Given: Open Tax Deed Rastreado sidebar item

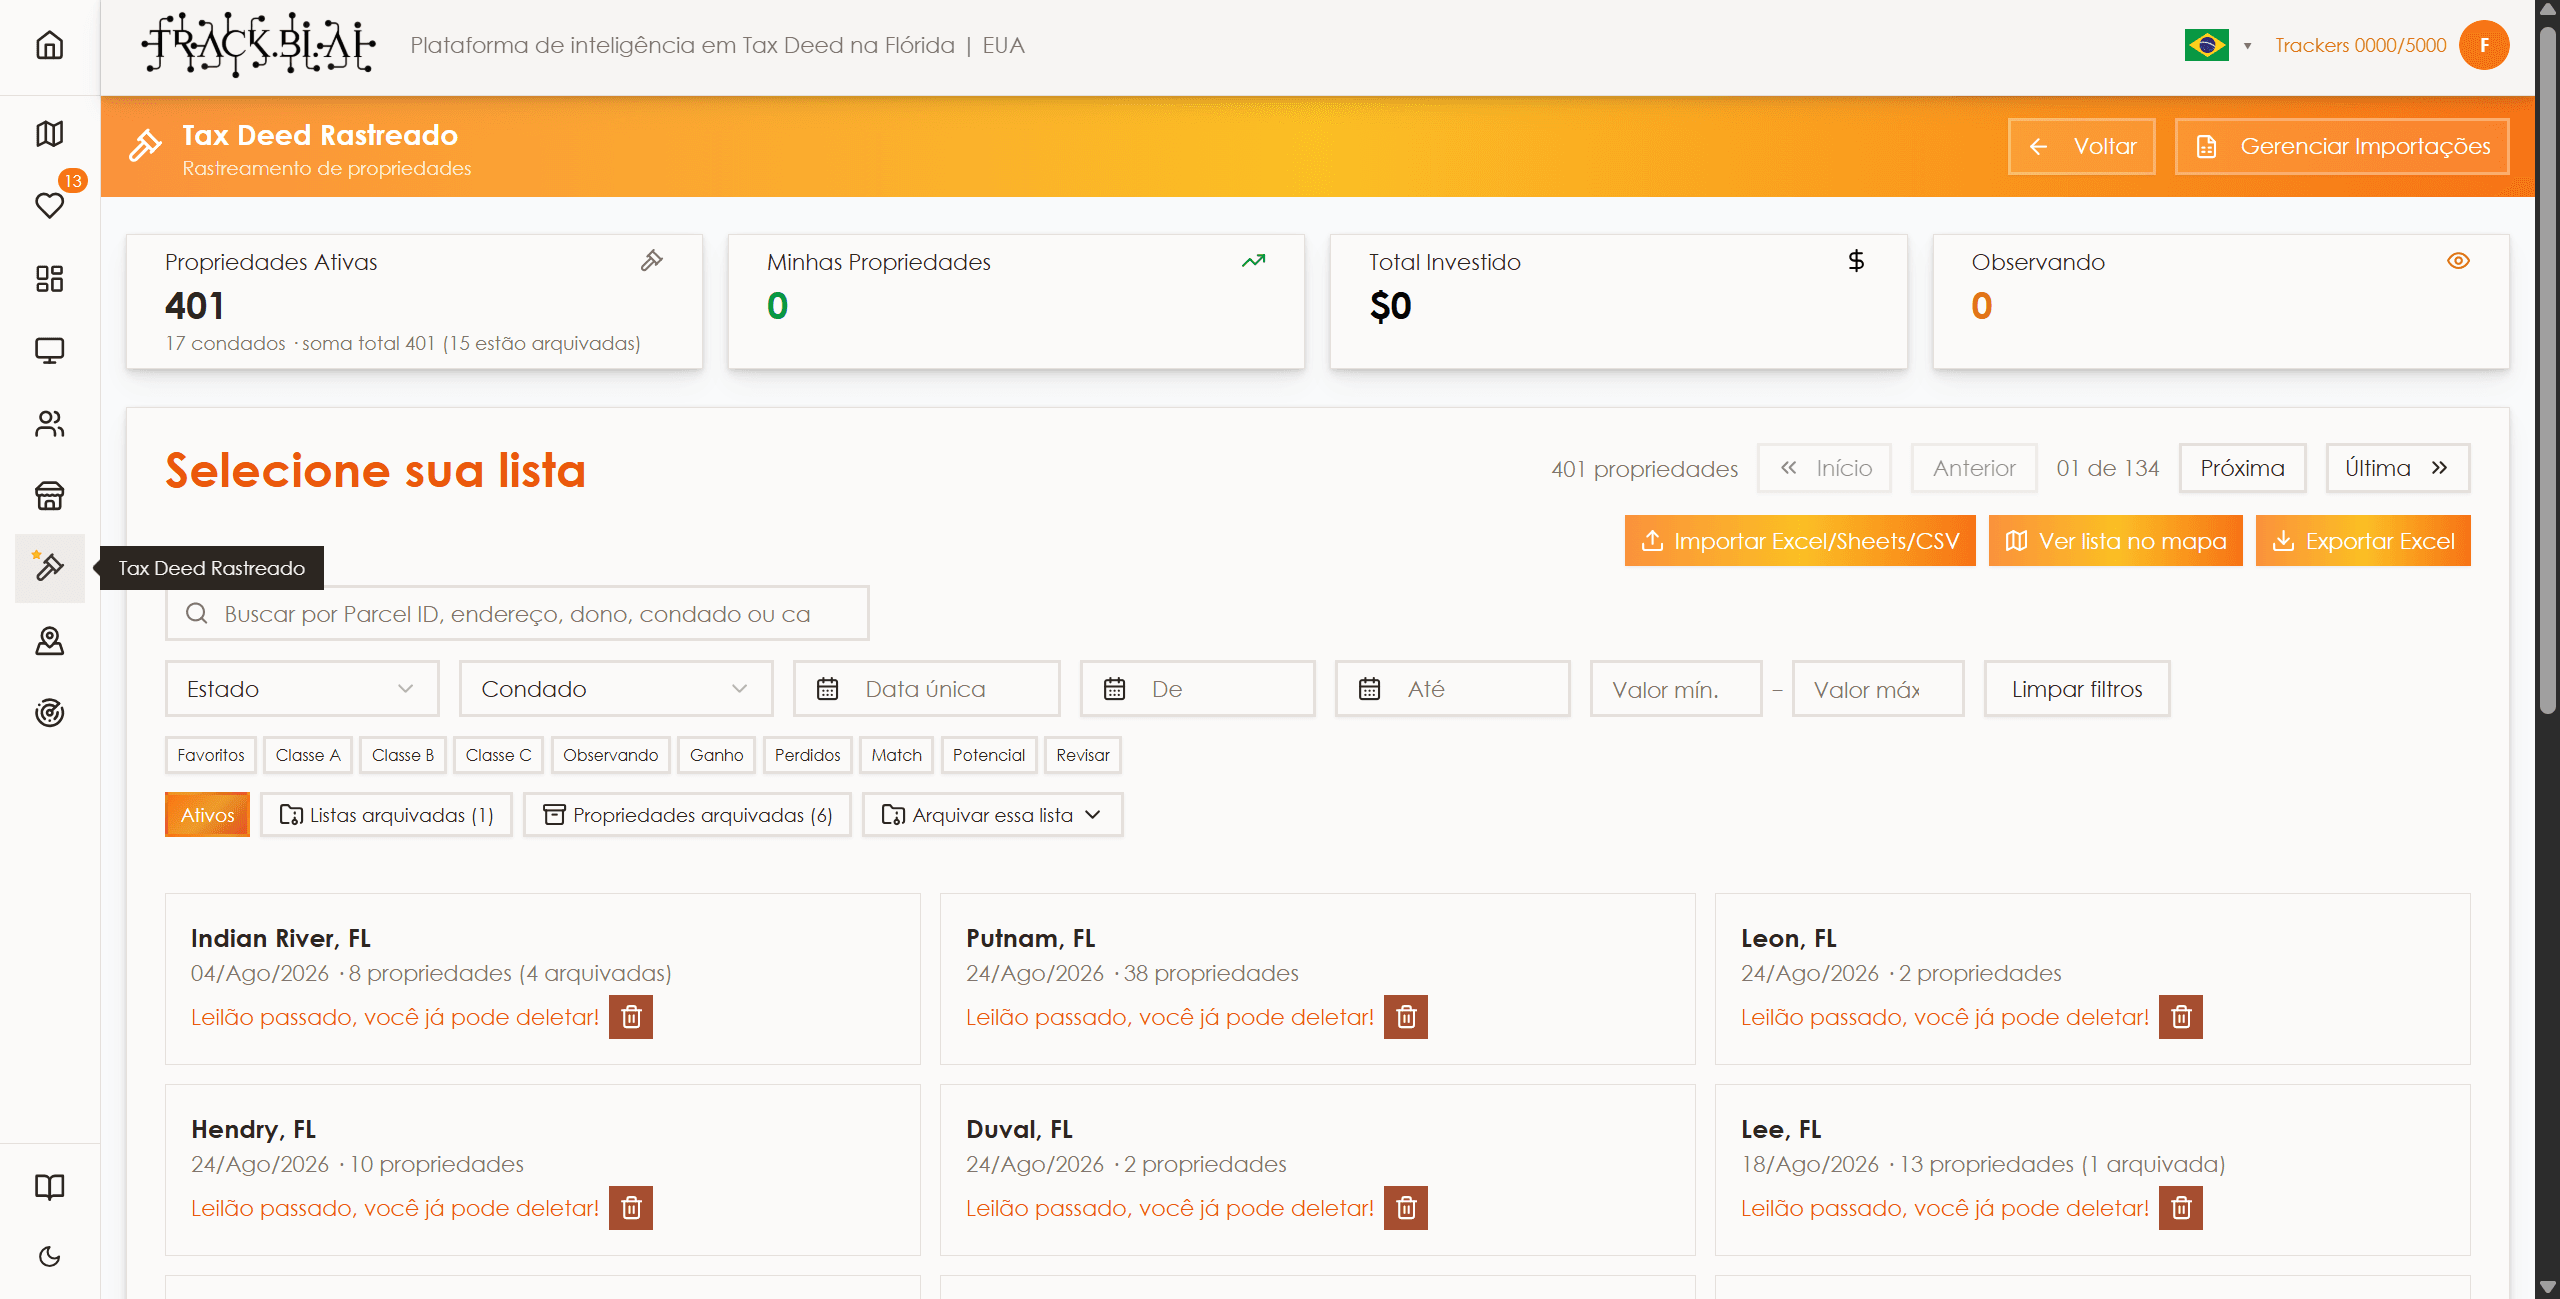Looking at the screenshot, I should coord(49,567).
